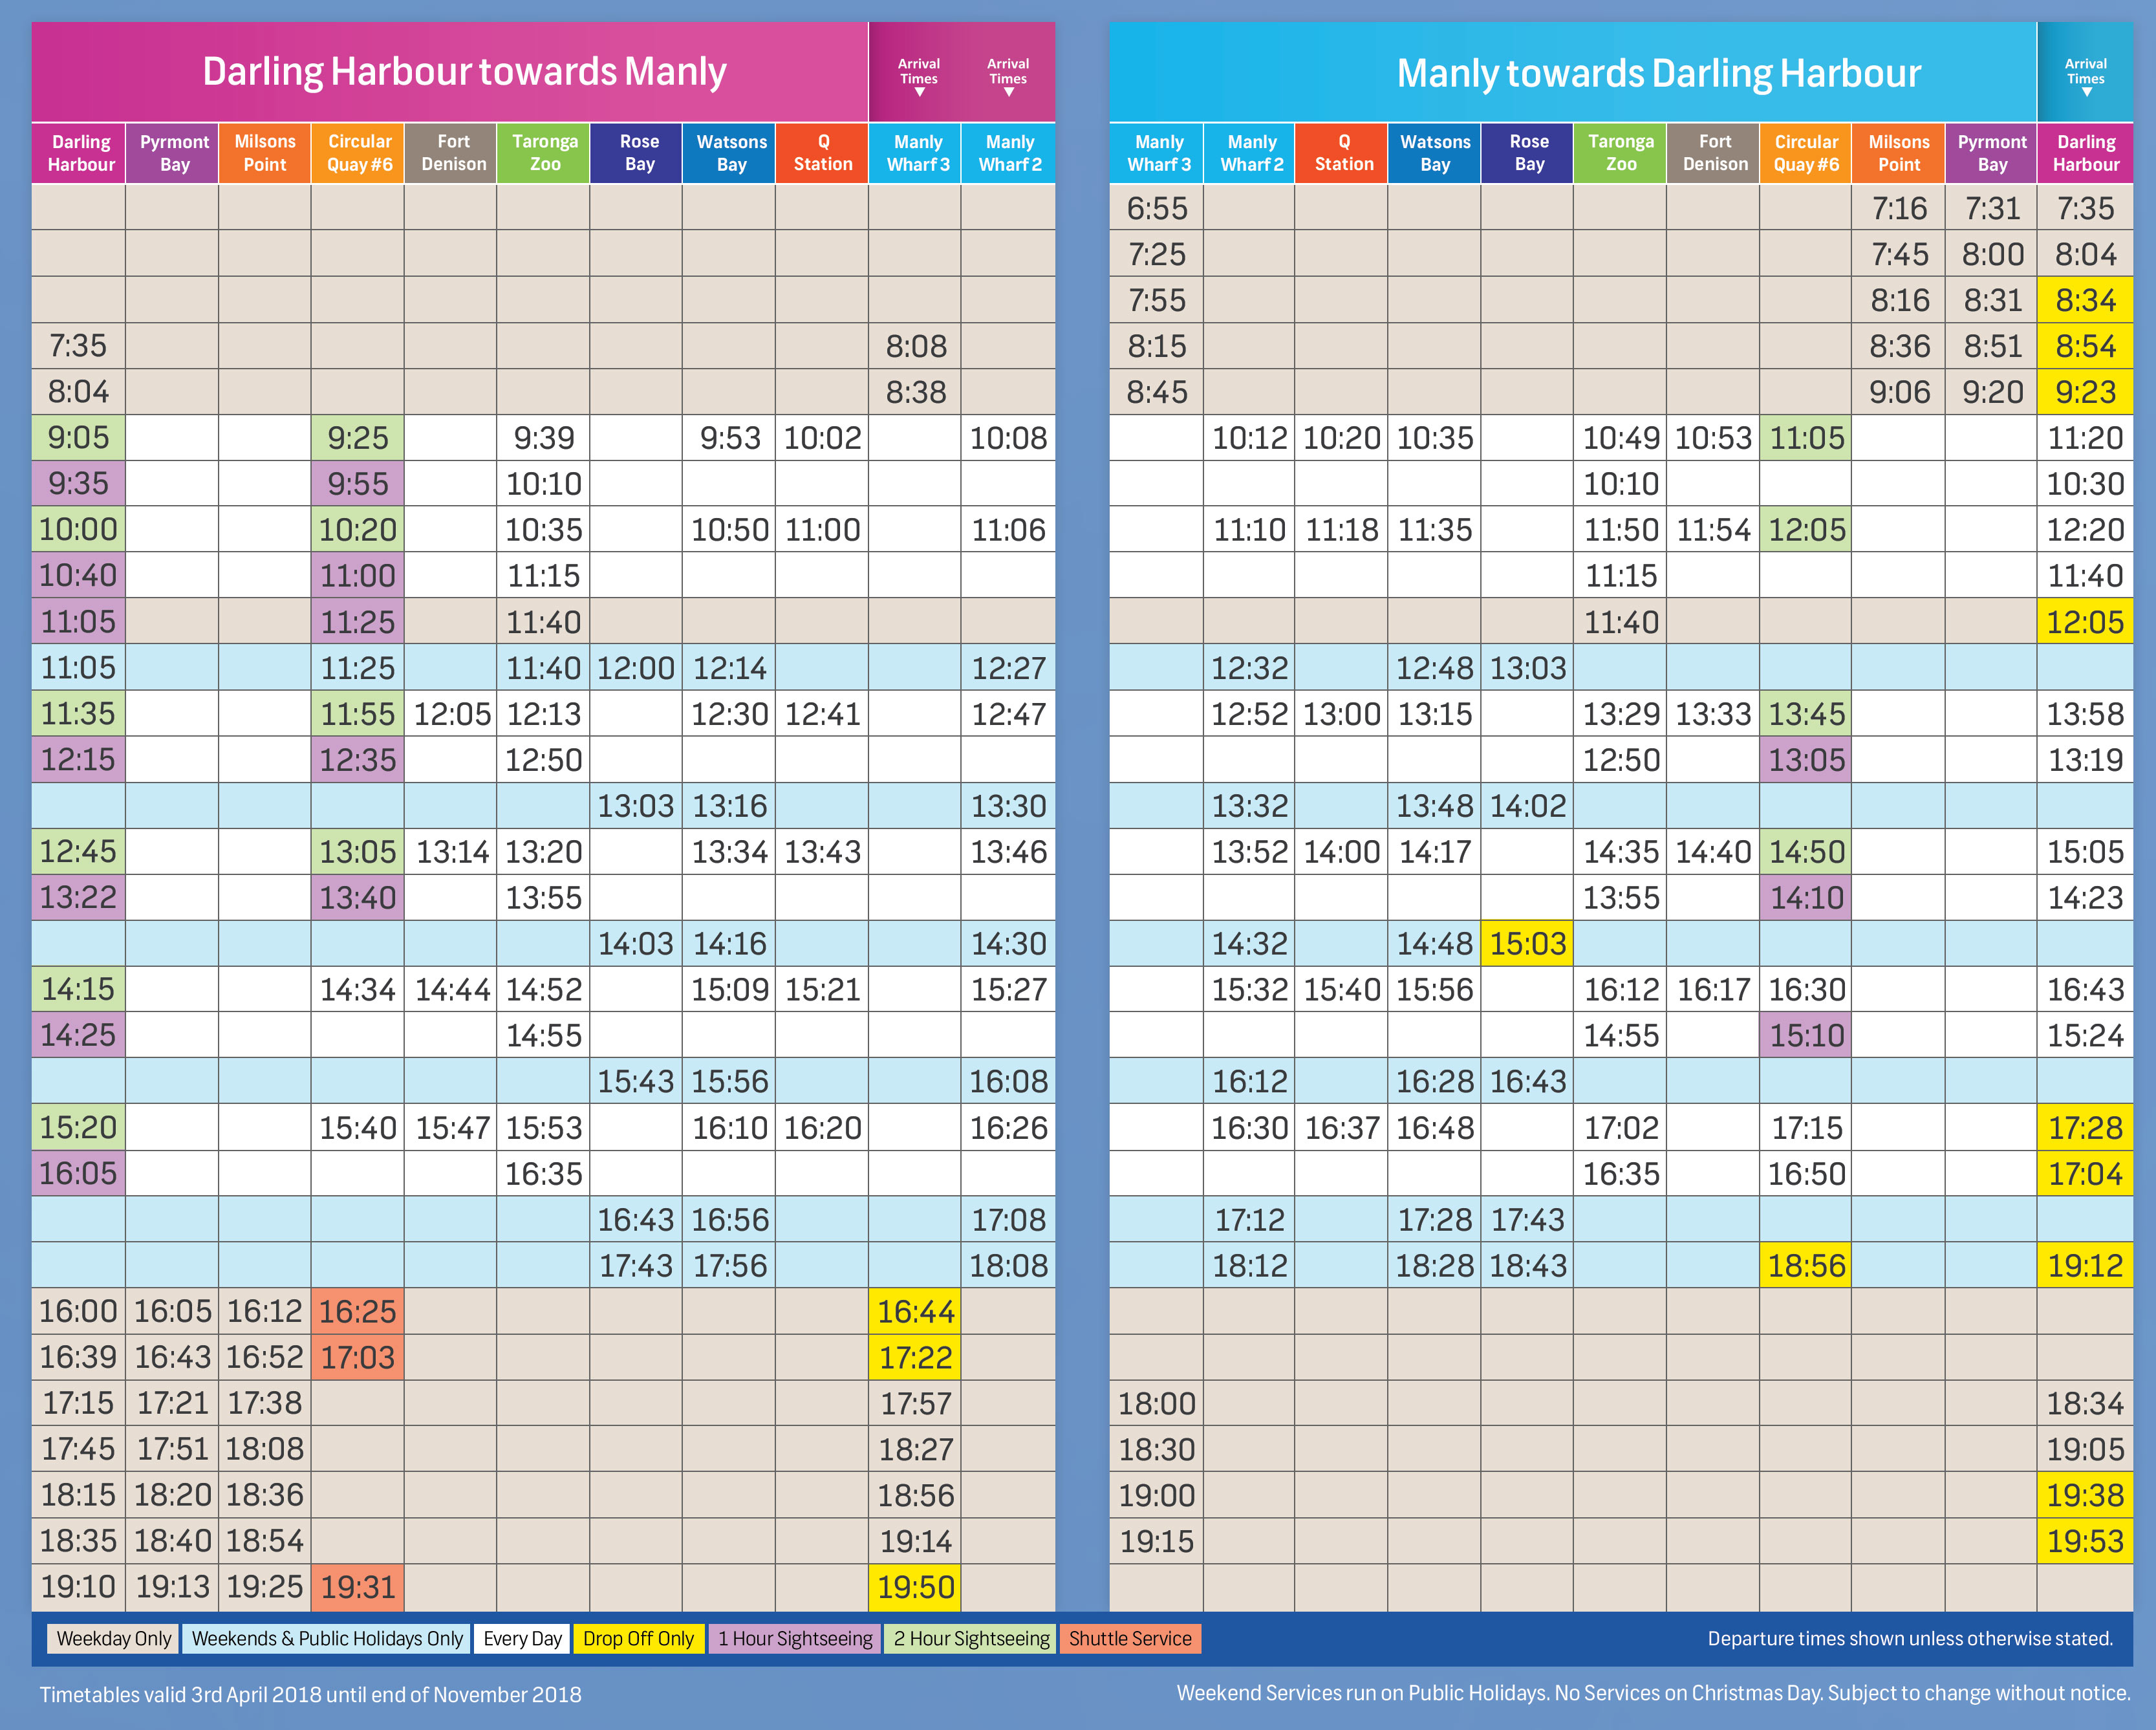
Task: Click the orange 17:03 shuttle time
Action: 358,1357
